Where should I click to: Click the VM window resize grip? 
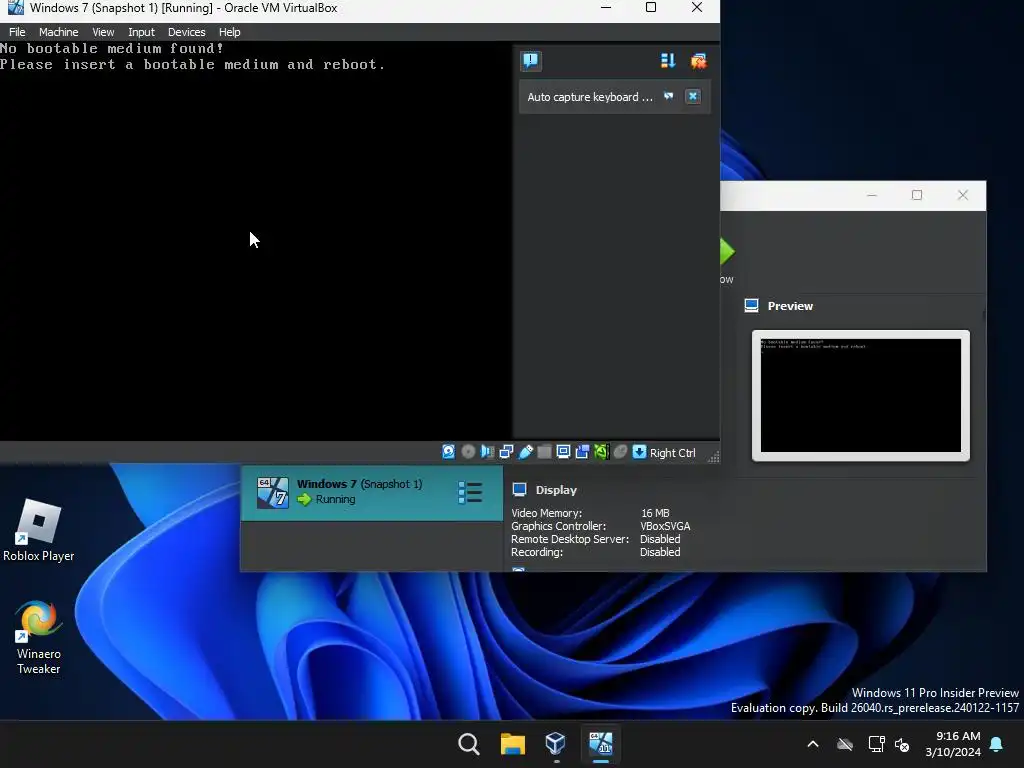click(714, 456)
